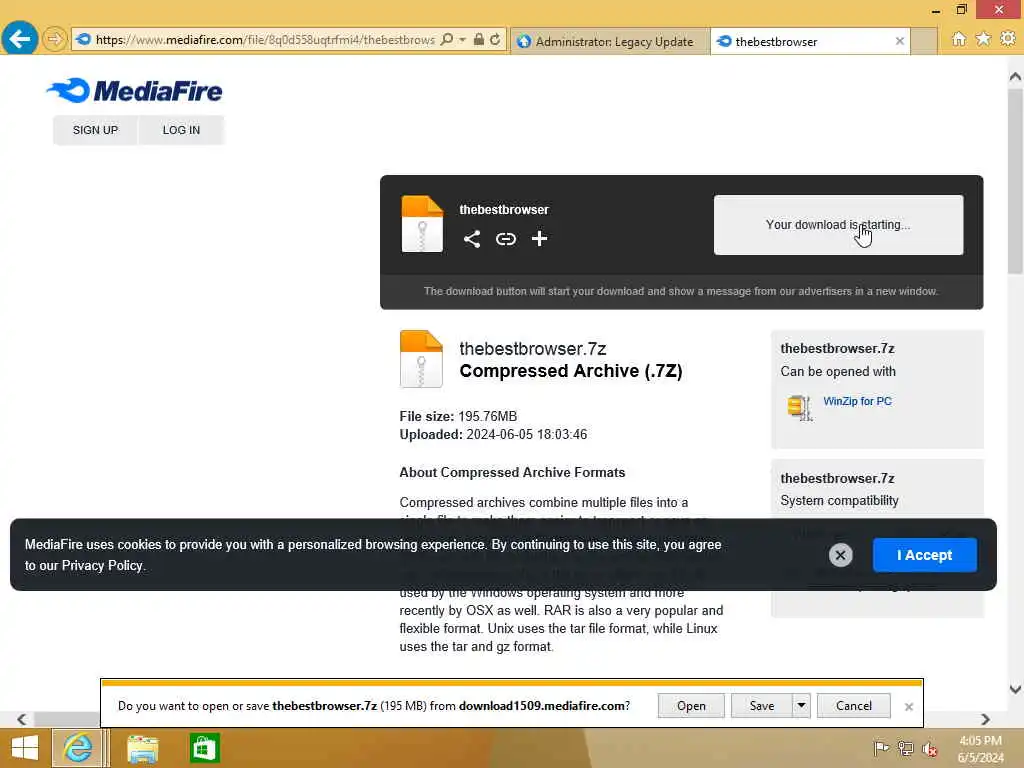Open a new tab with the blank tab button

(924, 41)
